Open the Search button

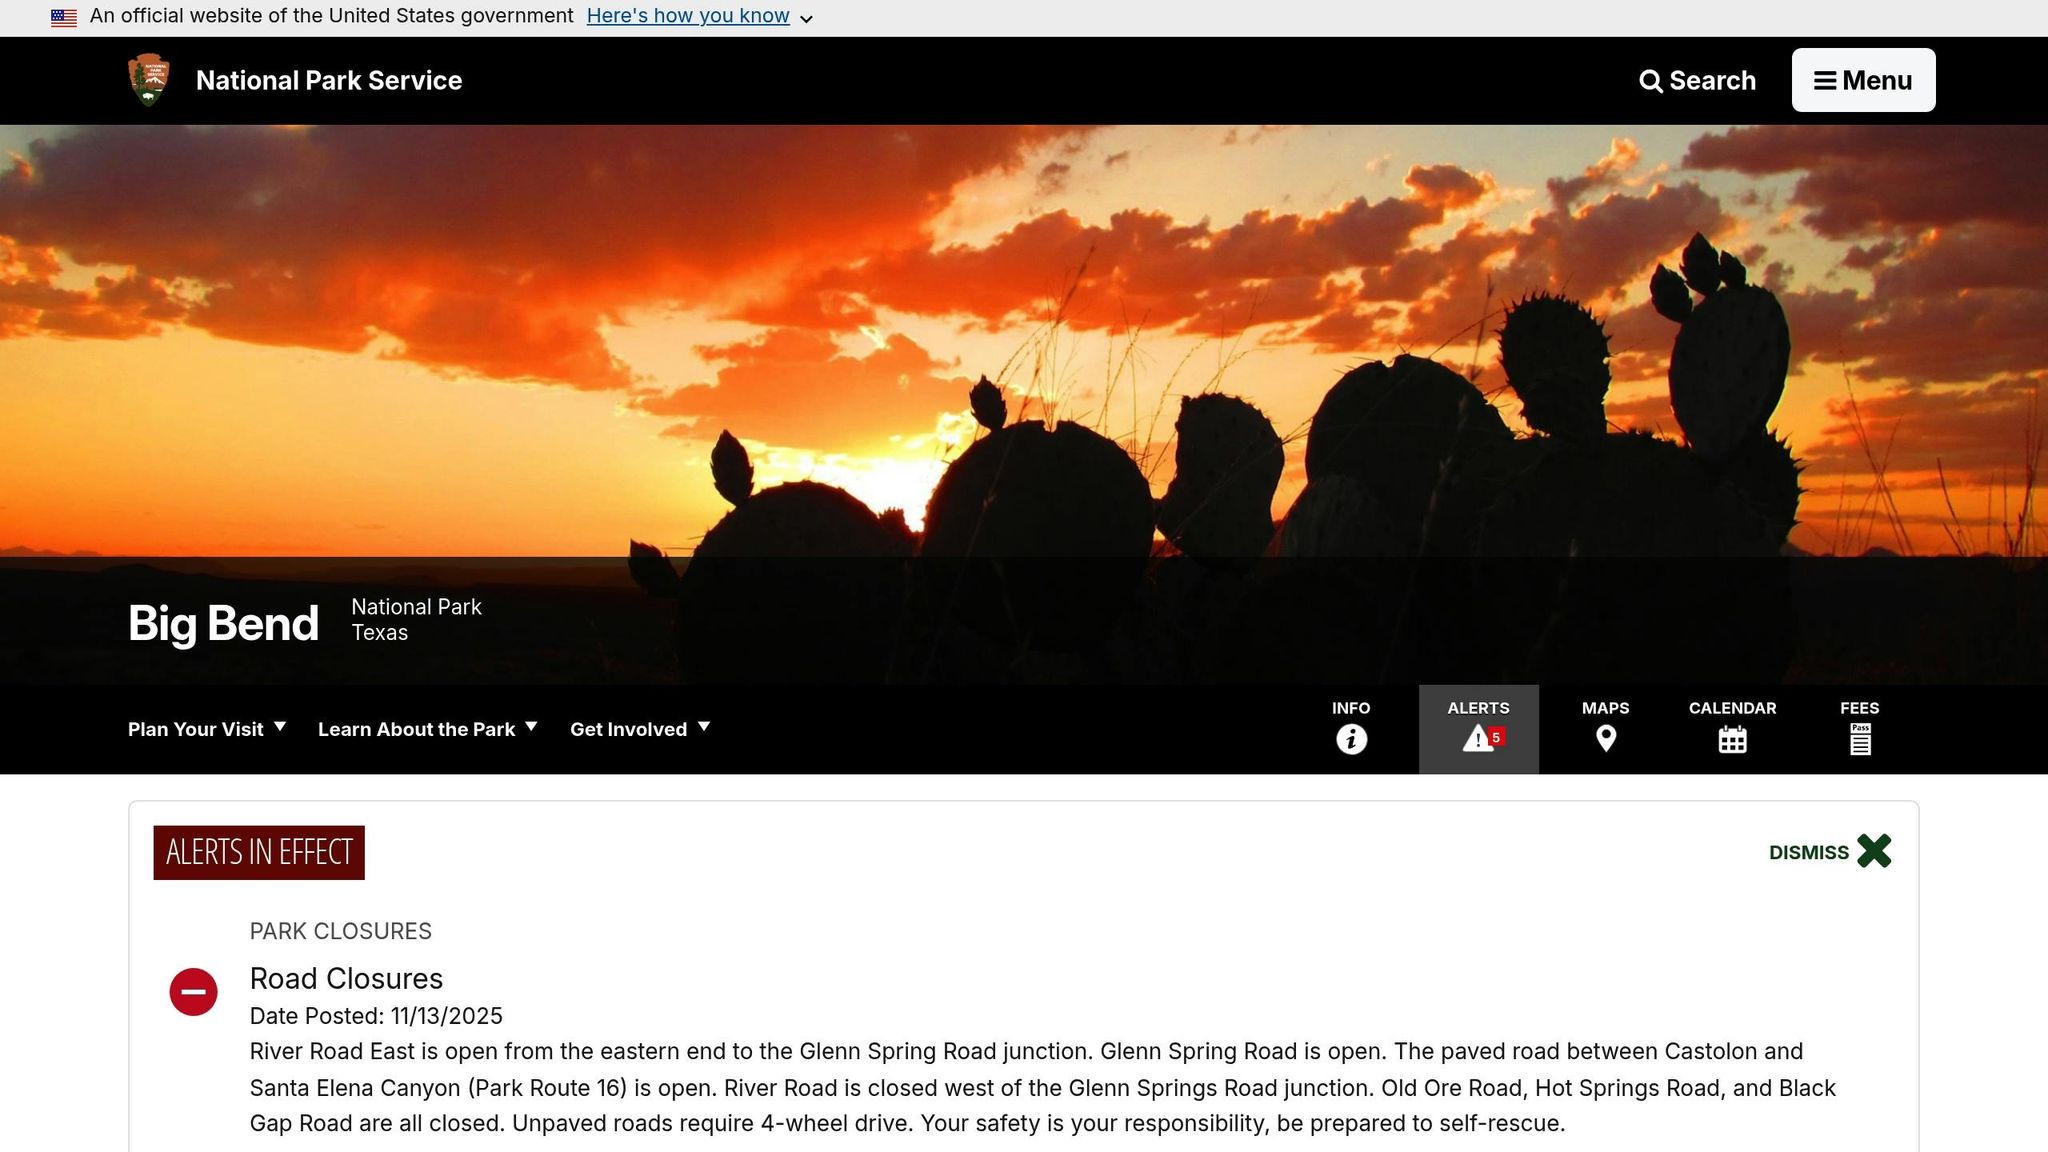[1697, 81]
